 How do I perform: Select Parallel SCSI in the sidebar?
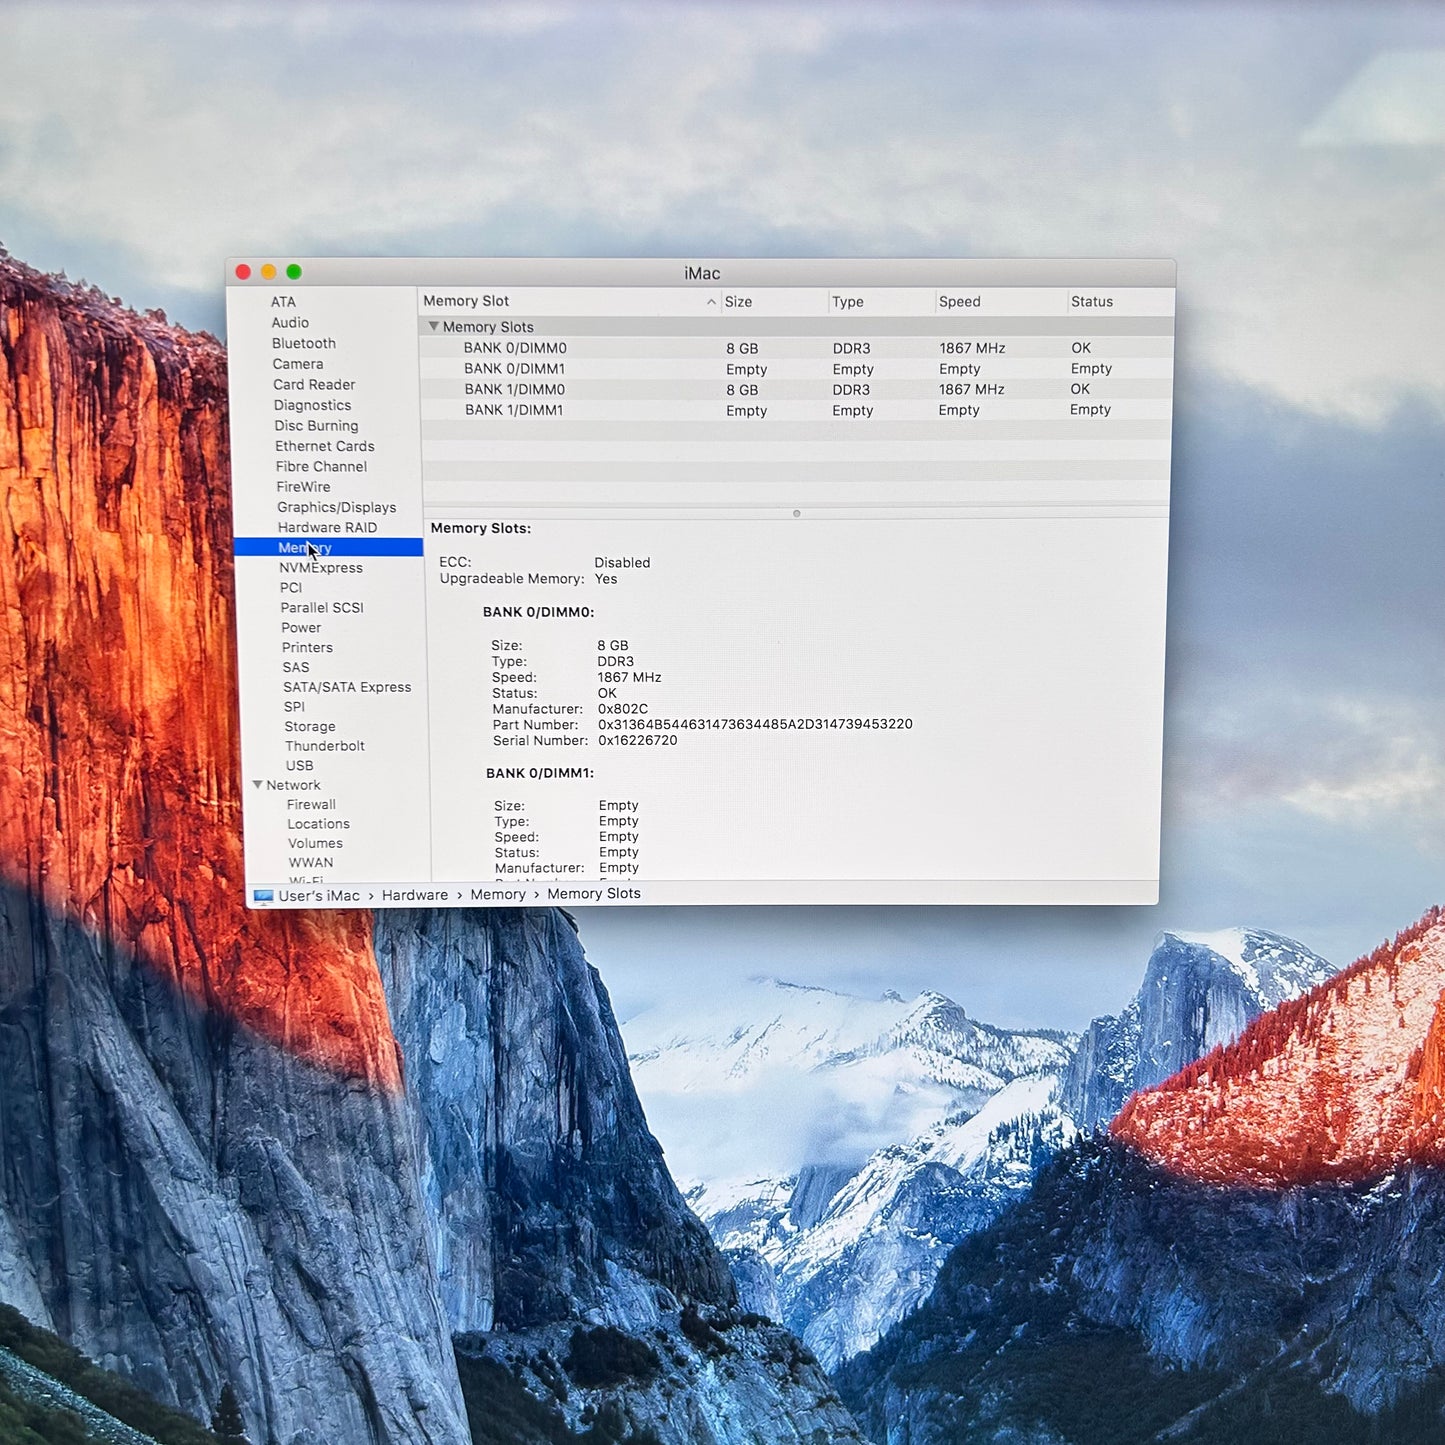pyautogui.click(x=322, y=608)
